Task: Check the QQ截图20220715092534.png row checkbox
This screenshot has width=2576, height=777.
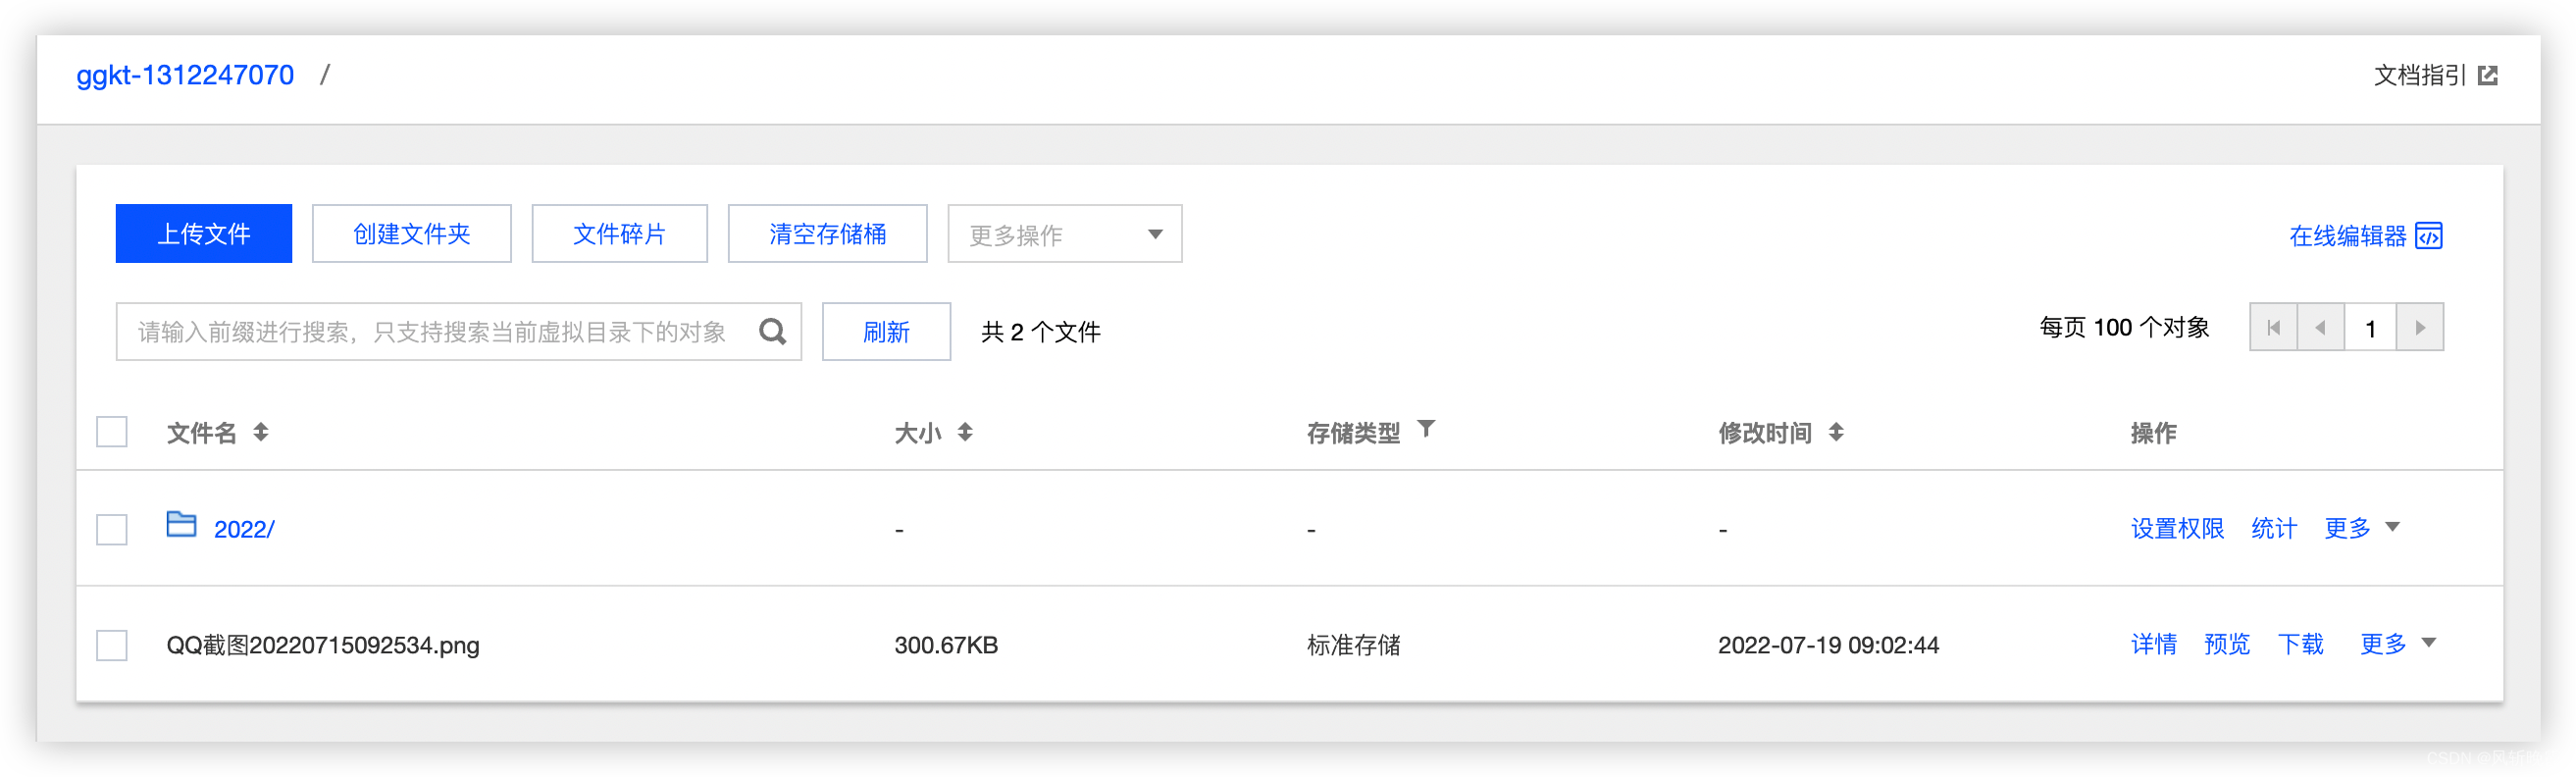Action: [x=112, y=645]
